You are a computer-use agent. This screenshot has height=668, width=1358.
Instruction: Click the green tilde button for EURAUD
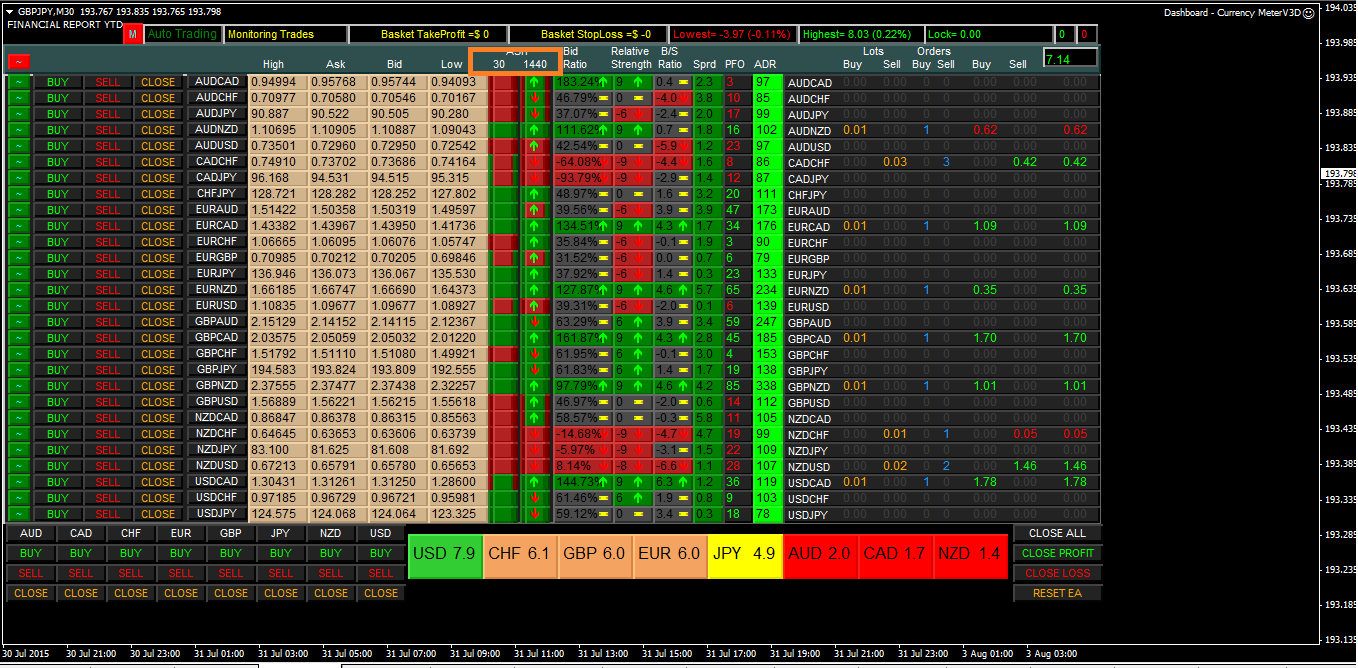point(19,210)
